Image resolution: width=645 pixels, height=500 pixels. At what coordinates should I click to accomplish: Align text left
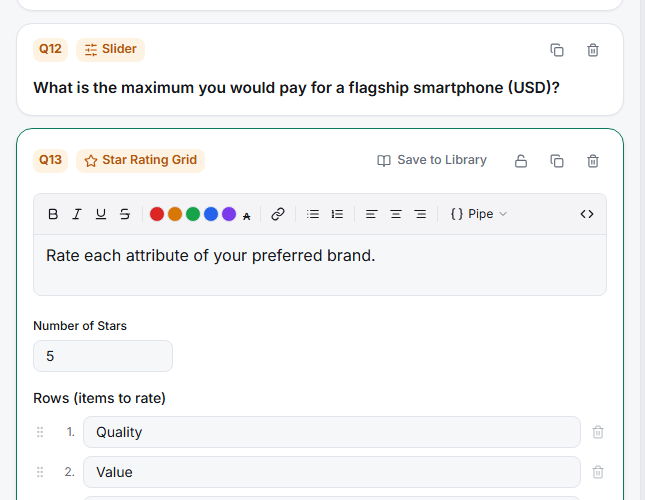[x=371, y=214]
